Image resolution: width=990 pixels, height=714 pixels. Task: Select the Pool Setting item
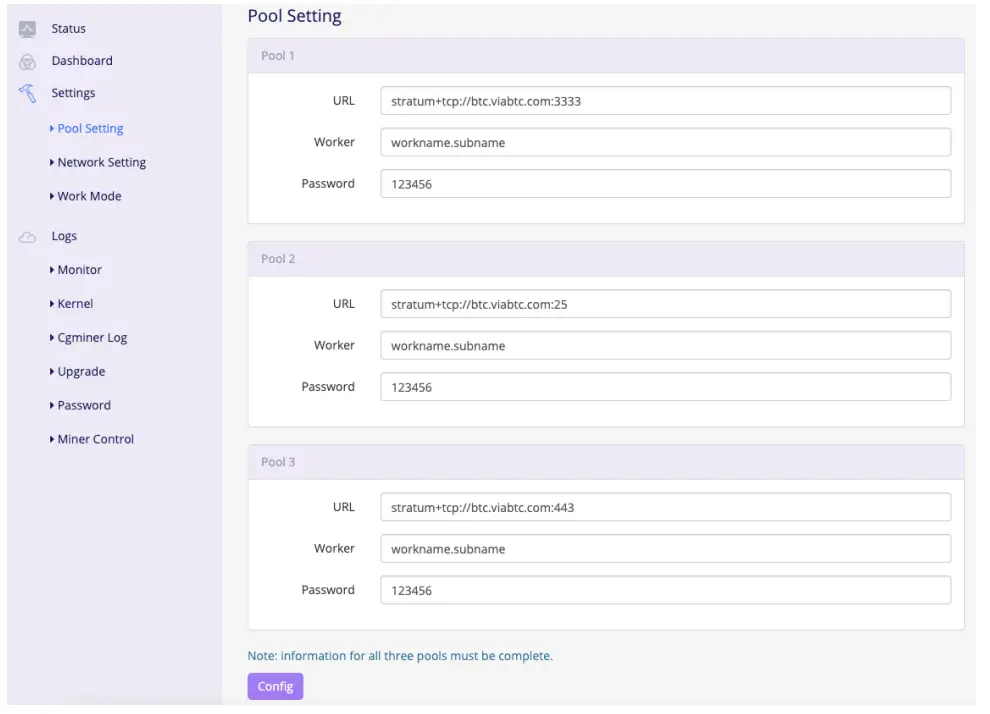[x=90, y=128]
